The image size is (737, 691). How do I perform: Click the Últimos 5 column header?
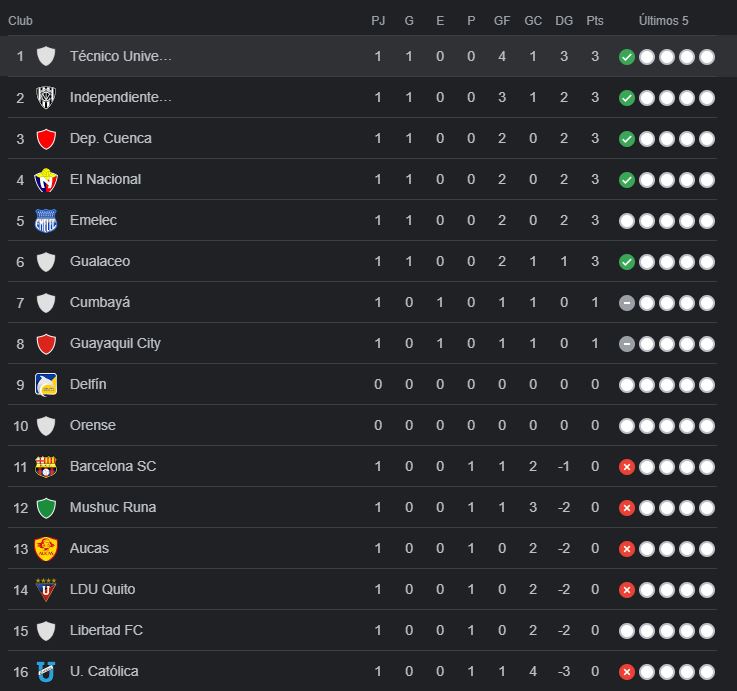[x=664, y=21]
